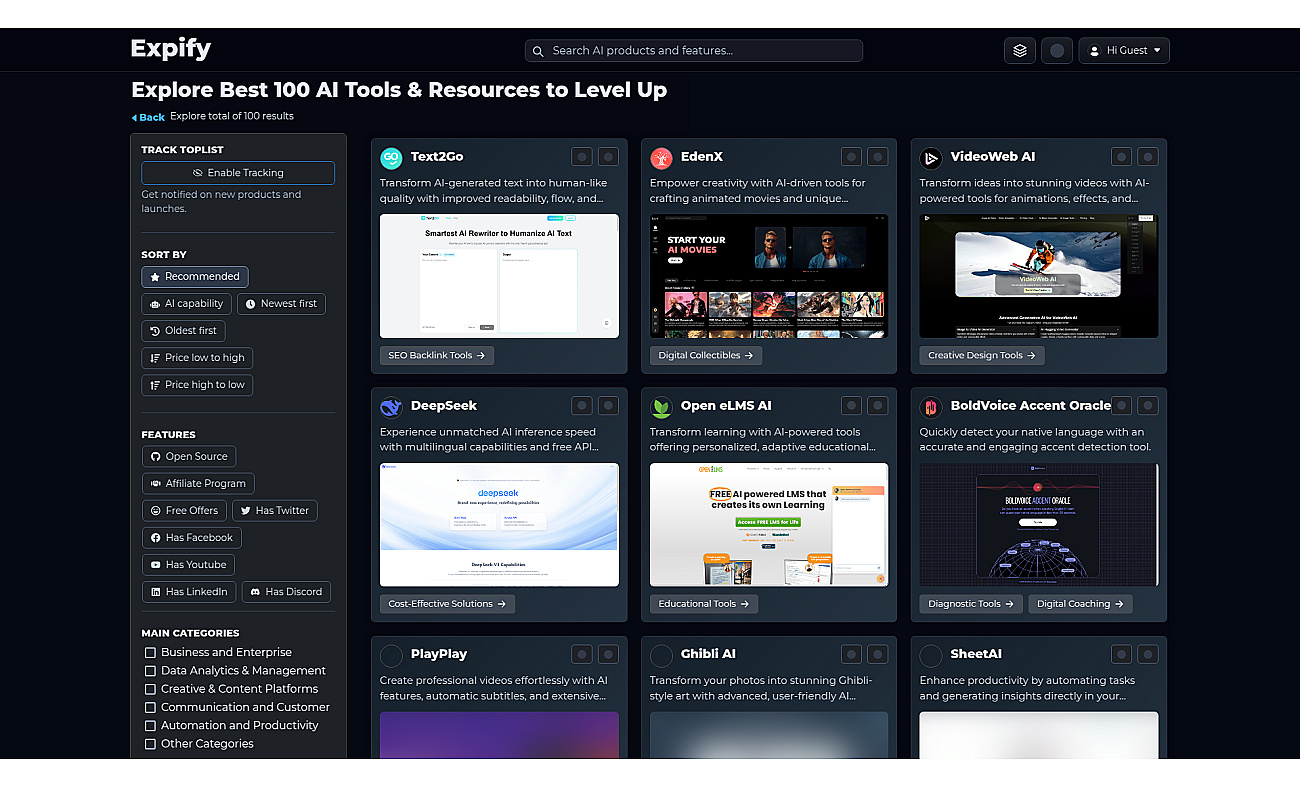Screen dimensions: 1300x788
Task: Click the VideoWeb AI play logo
Action: (931, 157)
